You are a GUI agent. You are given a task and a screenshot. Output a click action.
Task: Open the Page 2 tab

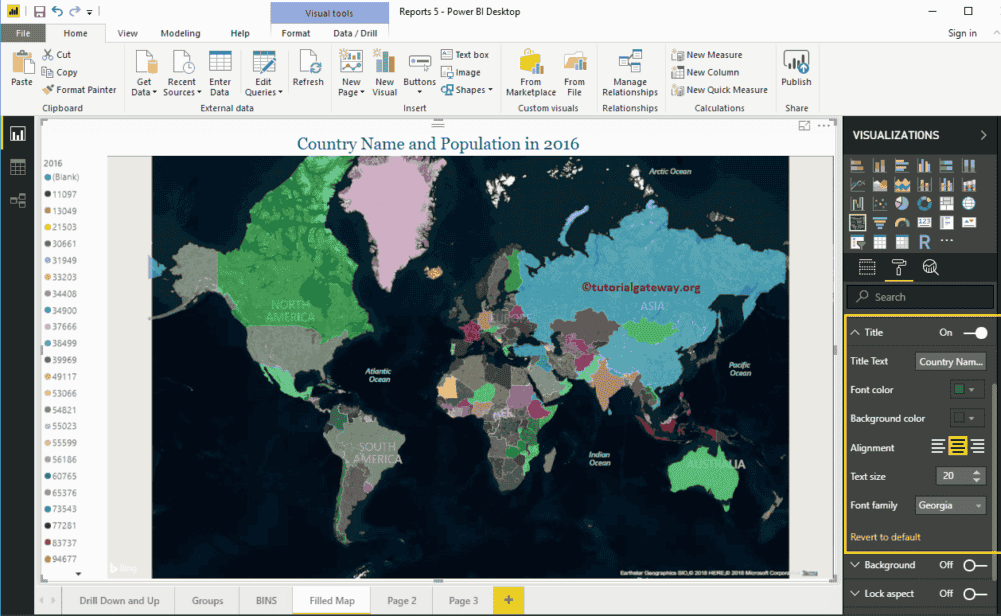click(x=402, y=600)
